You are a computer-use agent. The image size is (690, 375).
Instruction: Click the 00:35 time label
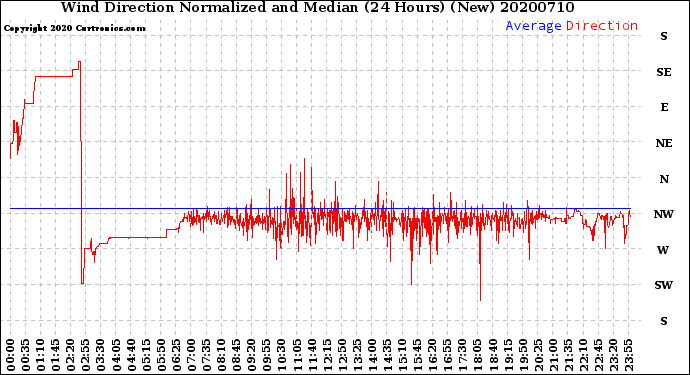26,355
